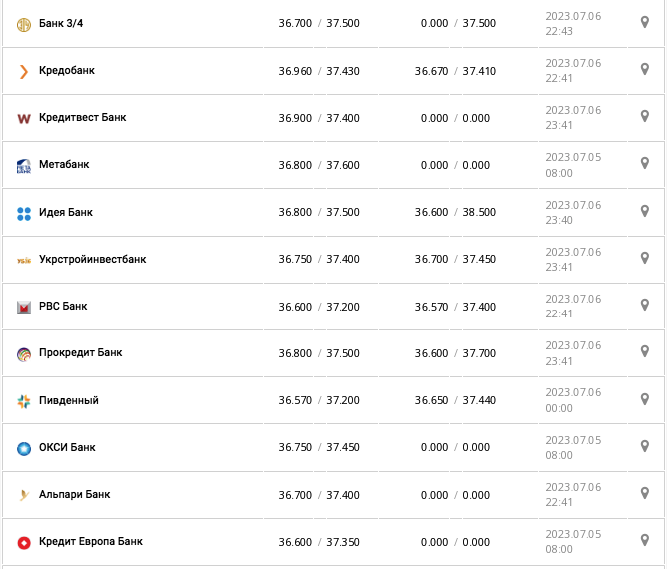Click the Банк 3/4 logo icon
667x569 pixels.
(x=24, y=24)
